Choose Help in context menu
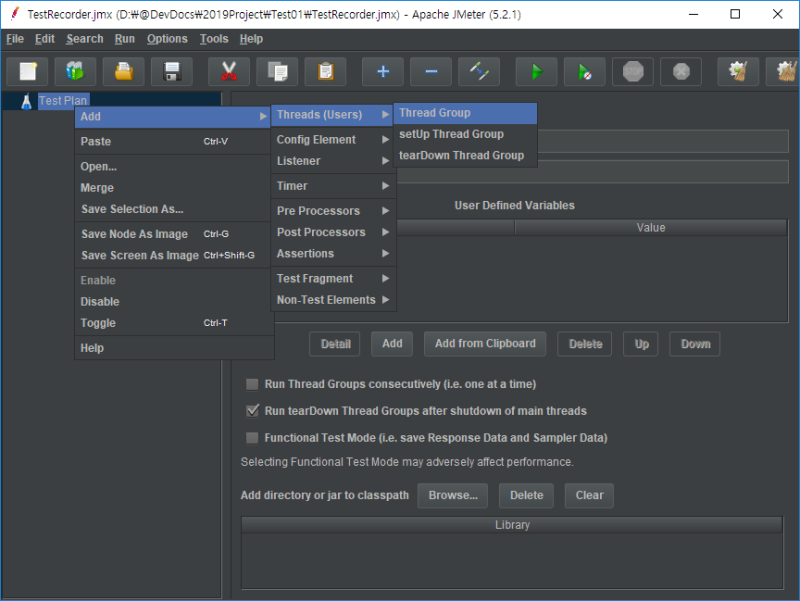Screen dimensions: 800x601 tap(173, 348)
